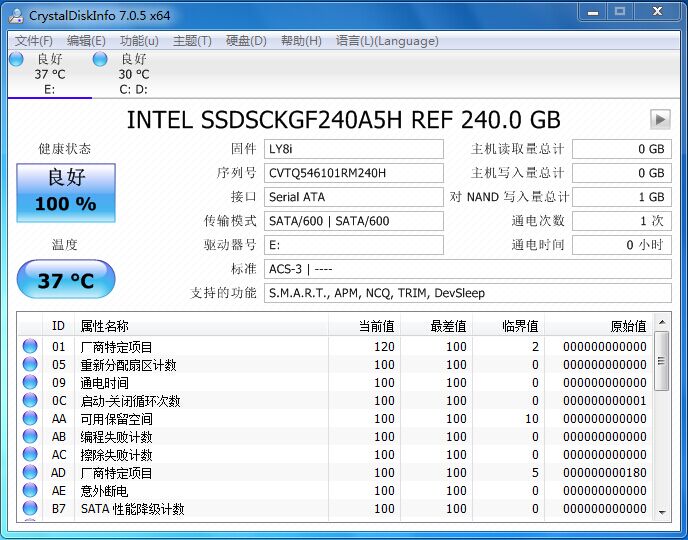
Task: Click raw value 000000000001 in row 0C
Action: tap(605, 401)
